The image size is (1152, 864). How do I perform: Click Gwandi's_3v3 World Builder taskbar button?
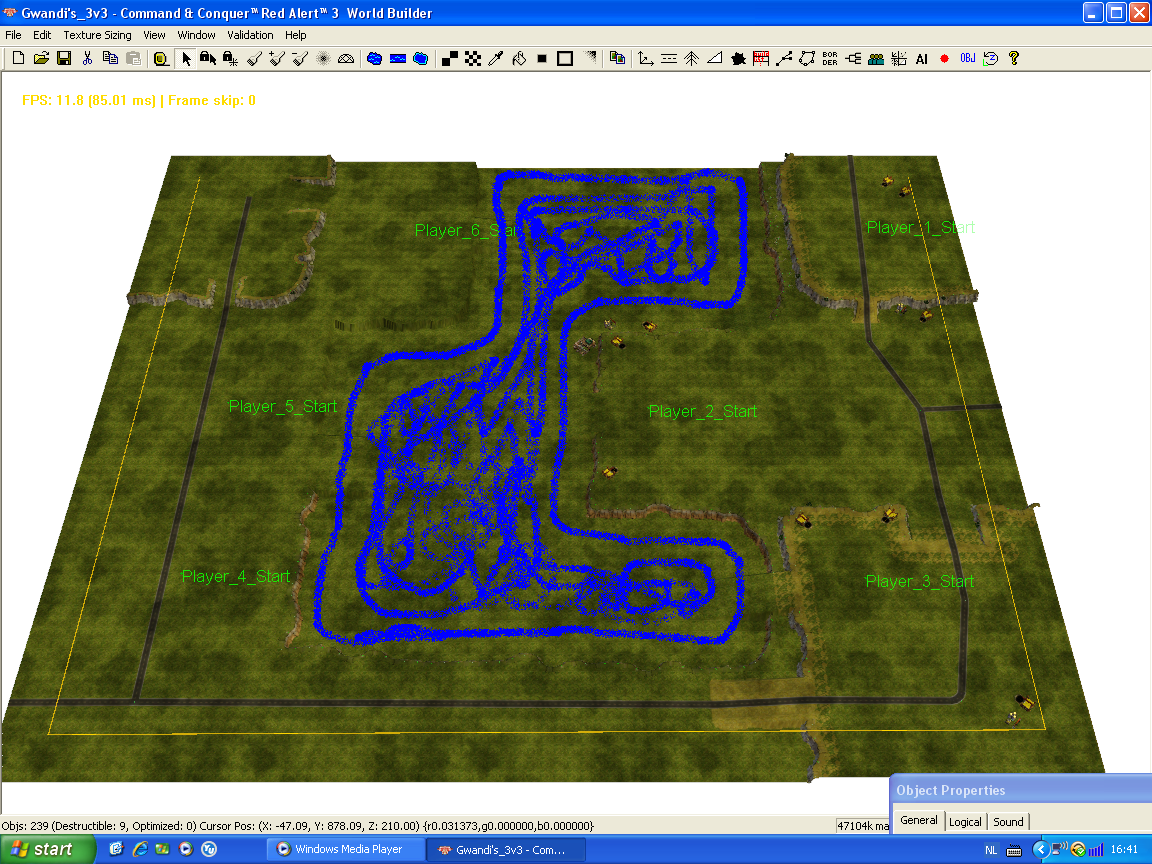click(506, 849)
